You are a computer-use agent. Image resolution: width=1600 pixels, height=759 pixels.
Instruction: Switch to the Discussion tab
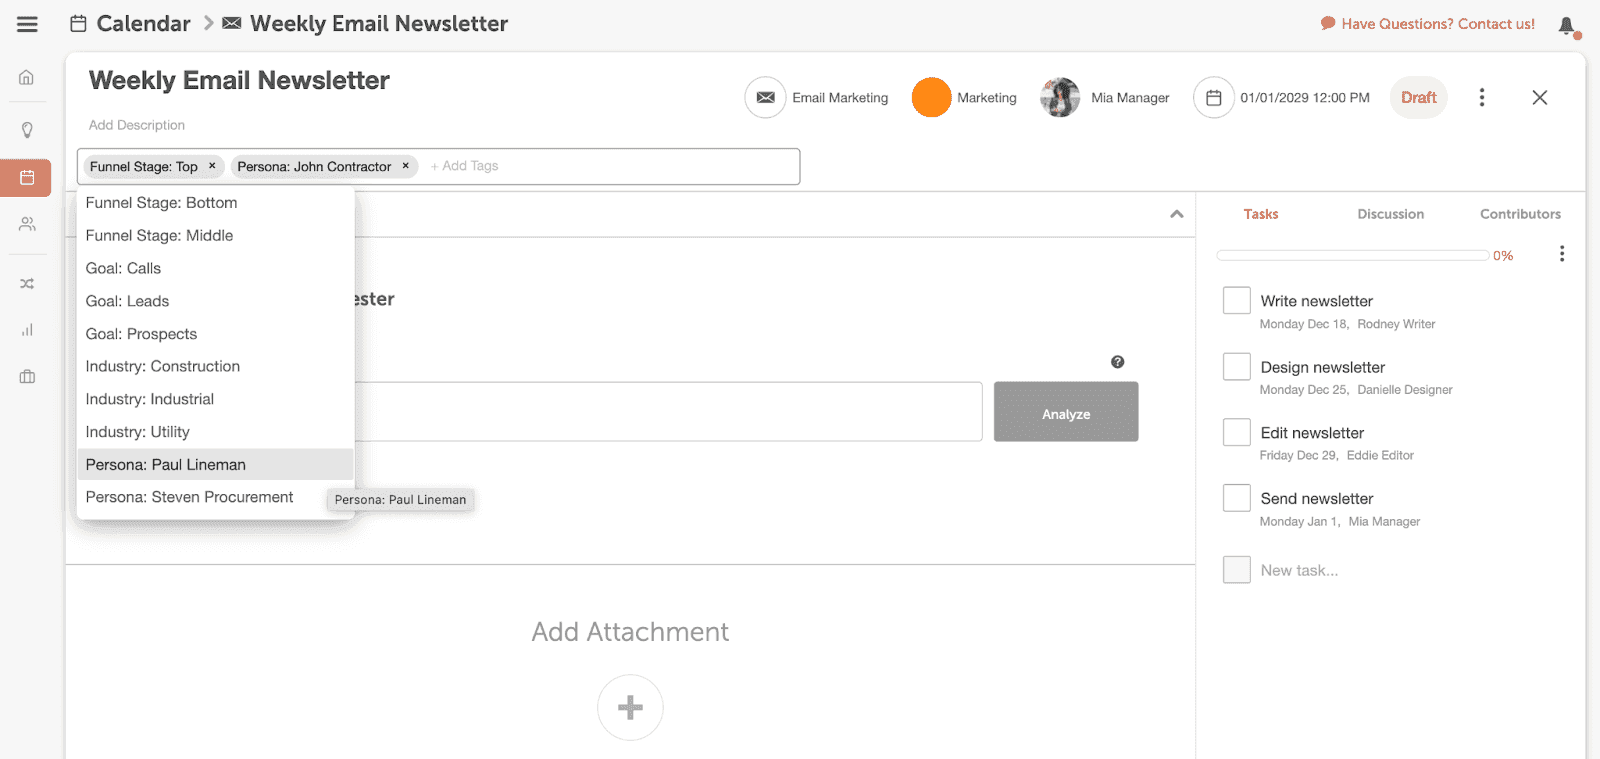(x=1390, y=214)
